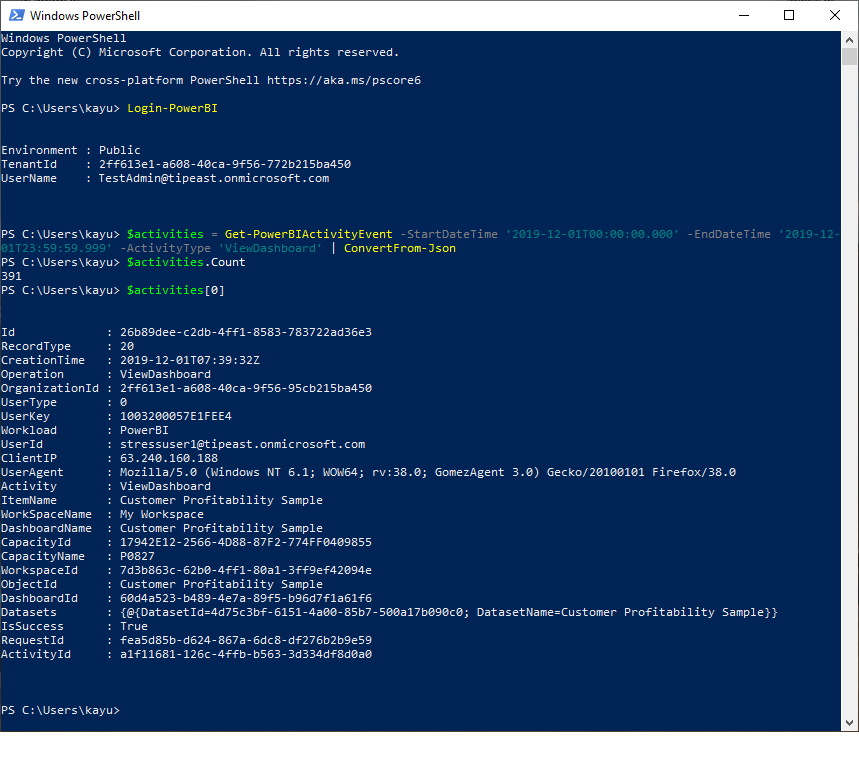
Task: Click the Windows PowerShell title text
Action: [x=84, y=16]
